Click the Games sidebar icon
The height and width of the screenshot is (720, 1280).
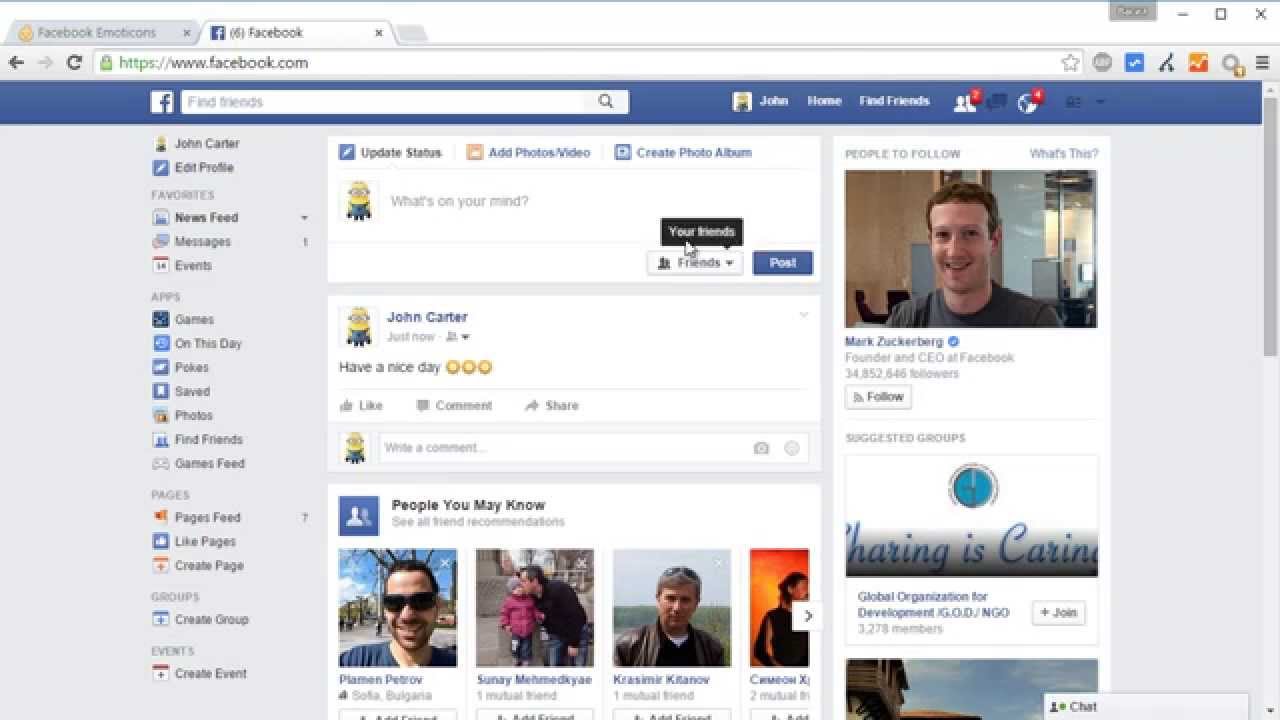coord(160,319)
